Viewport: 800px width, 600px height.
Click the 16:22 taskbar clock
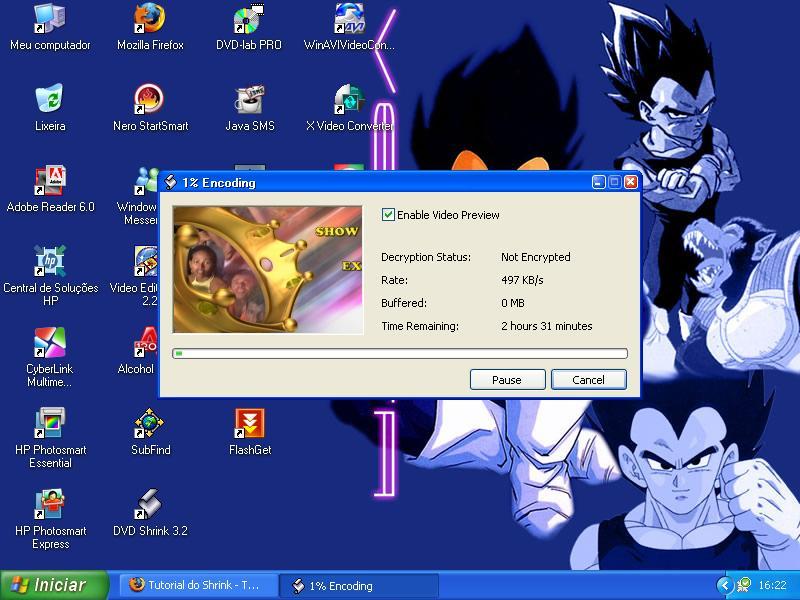coord(772,585)
